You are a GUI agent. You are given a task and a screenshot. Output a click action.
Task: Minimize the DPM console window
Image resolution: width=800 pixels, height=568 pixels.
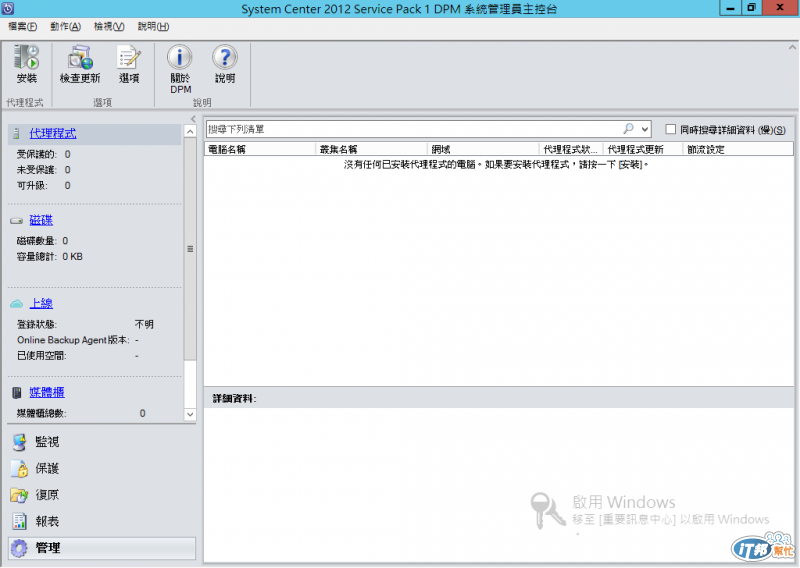731,8
